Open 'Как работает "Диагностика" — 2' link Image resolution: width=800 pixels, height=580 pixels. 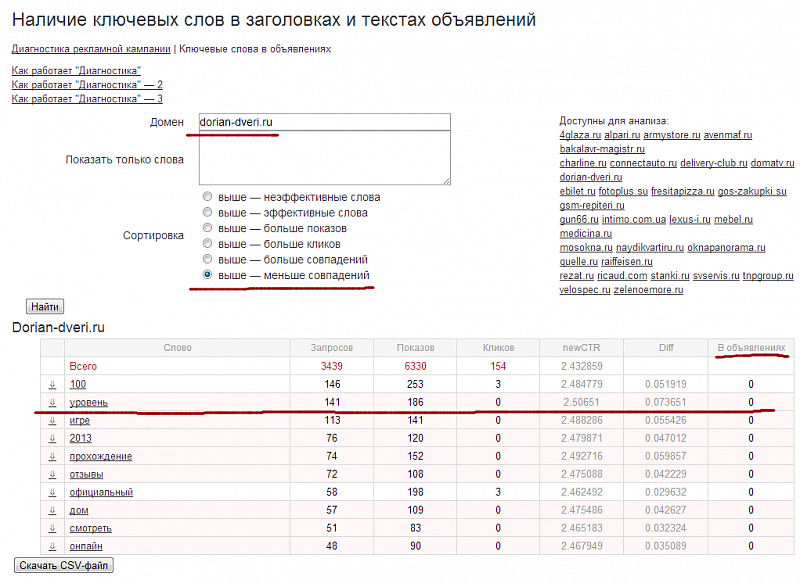87,85
